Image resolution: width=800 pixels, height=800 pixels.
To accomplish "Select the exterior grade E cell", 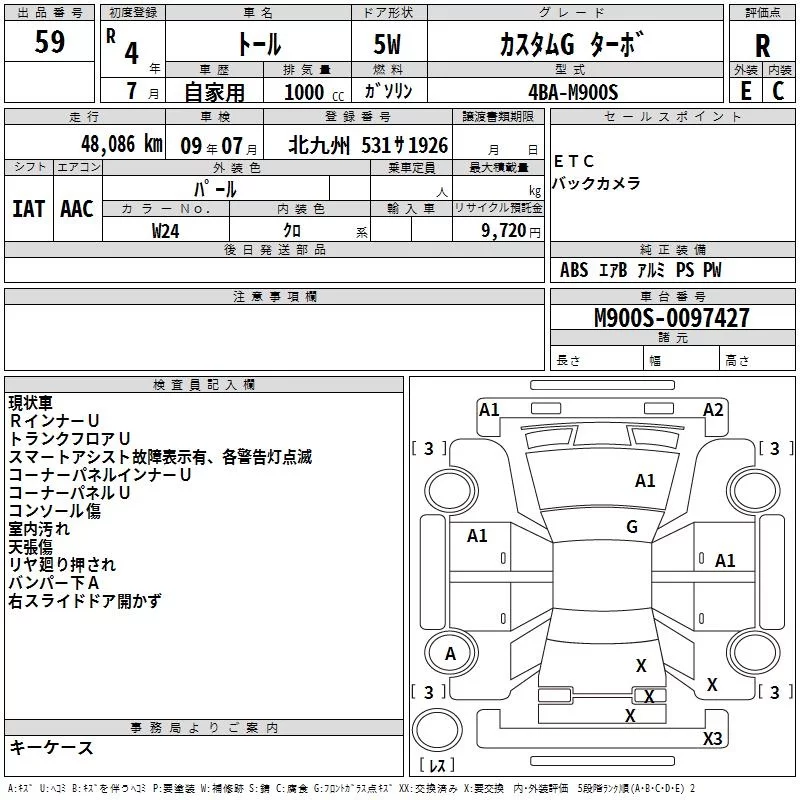I will [745, 91].
